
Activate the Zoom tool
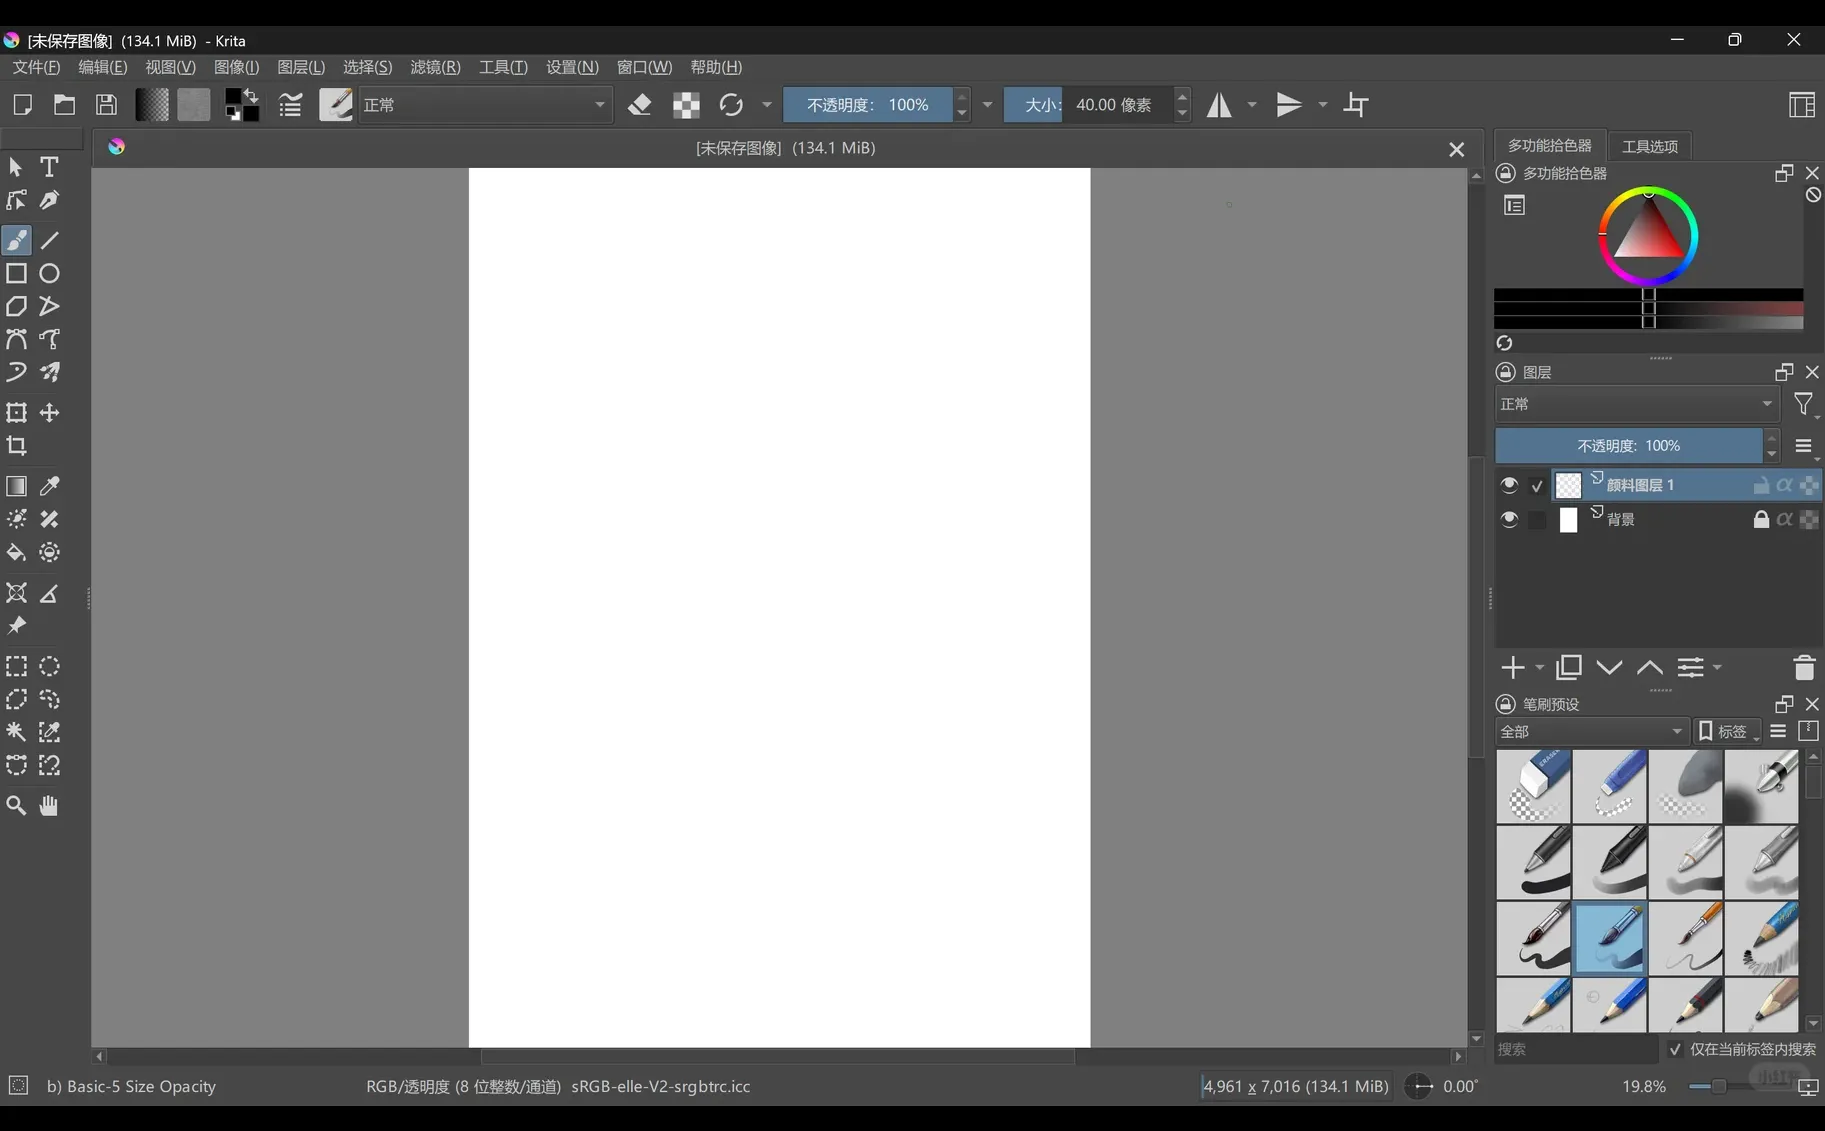(x=16, y=805)
